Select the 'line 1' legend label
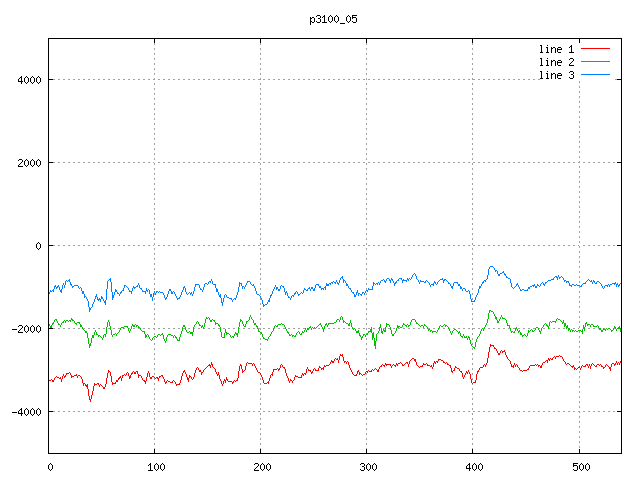The image size is (640, 480). point(556,49)
